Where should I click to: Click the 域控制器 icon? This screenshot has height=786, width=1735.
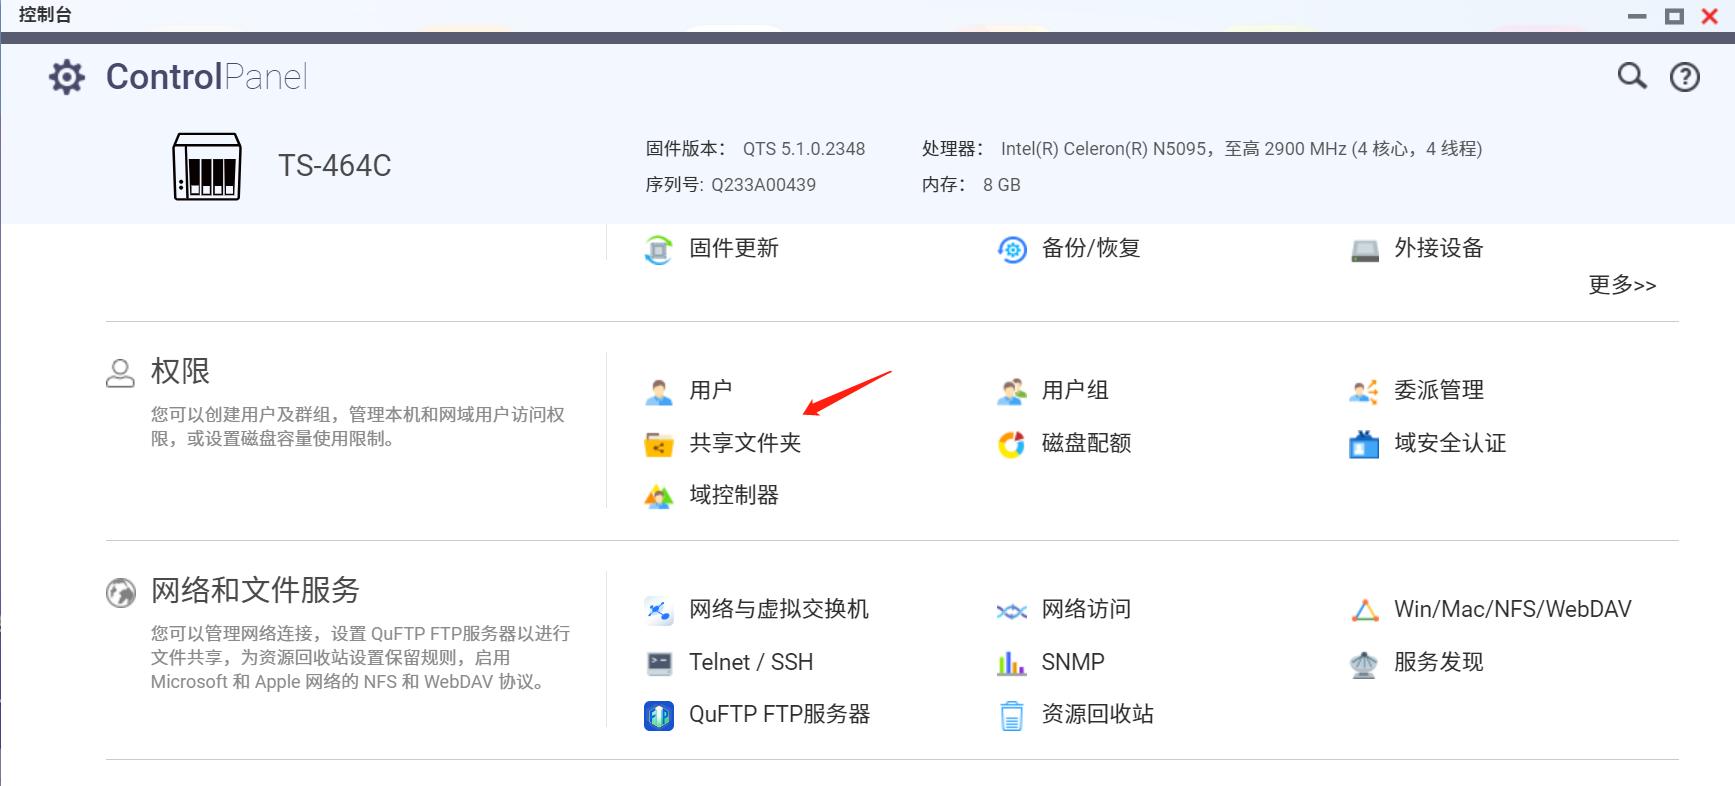pos(658,496)
